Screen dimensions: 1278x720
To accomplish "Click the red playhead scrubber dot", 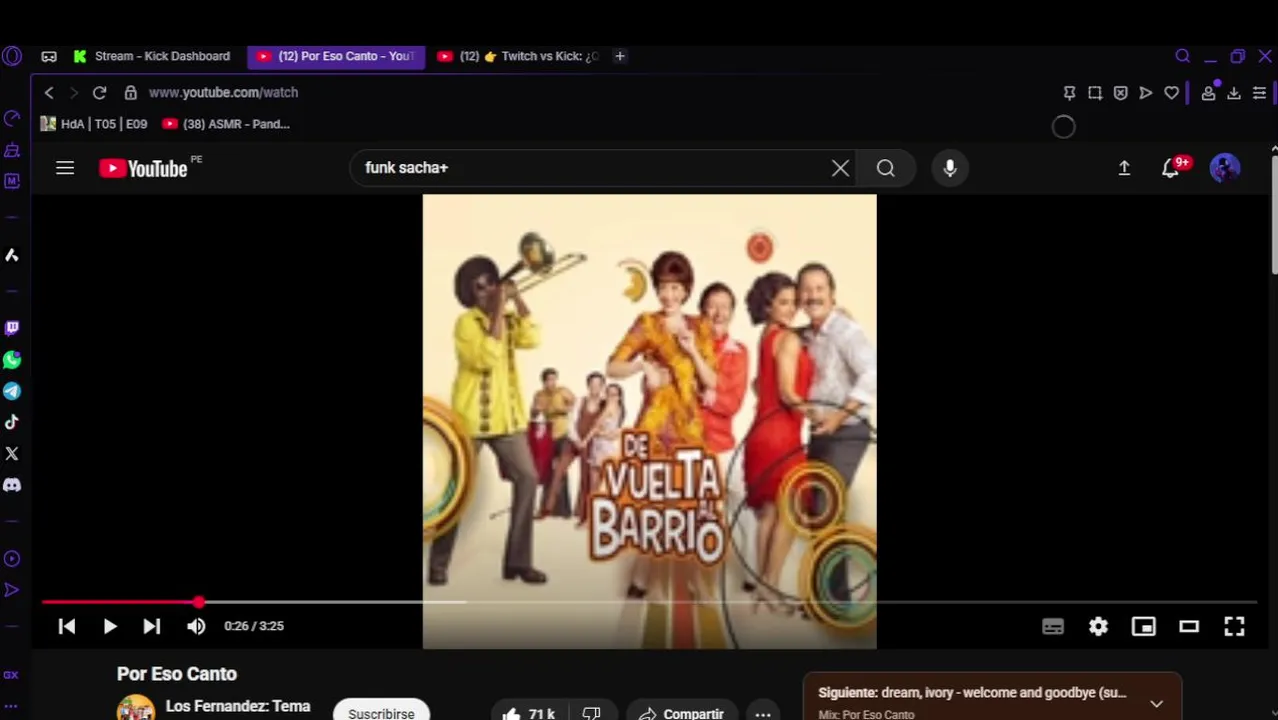I will pos(199,602).
